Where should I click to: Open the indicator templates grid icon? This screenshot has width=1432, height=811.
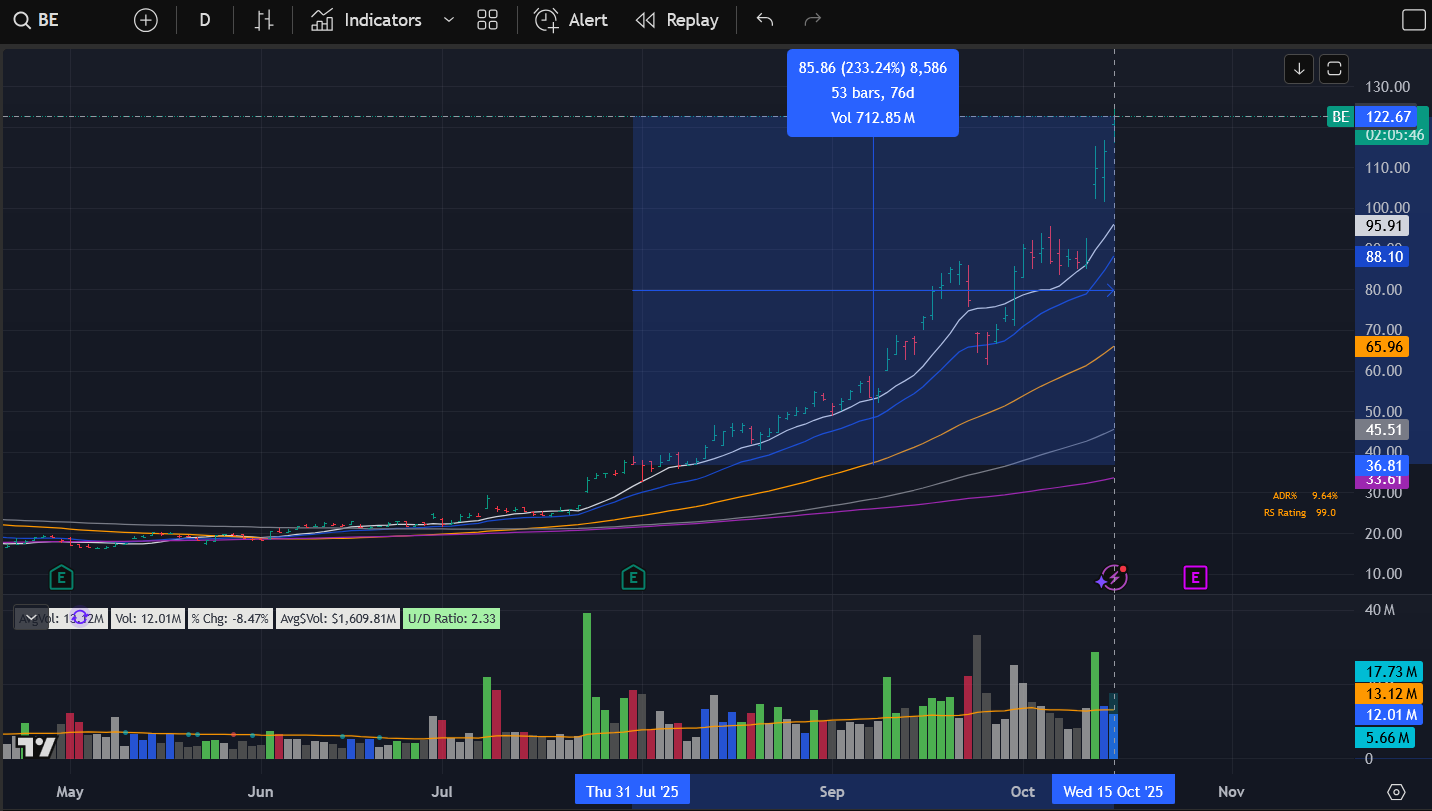(487, 20)
